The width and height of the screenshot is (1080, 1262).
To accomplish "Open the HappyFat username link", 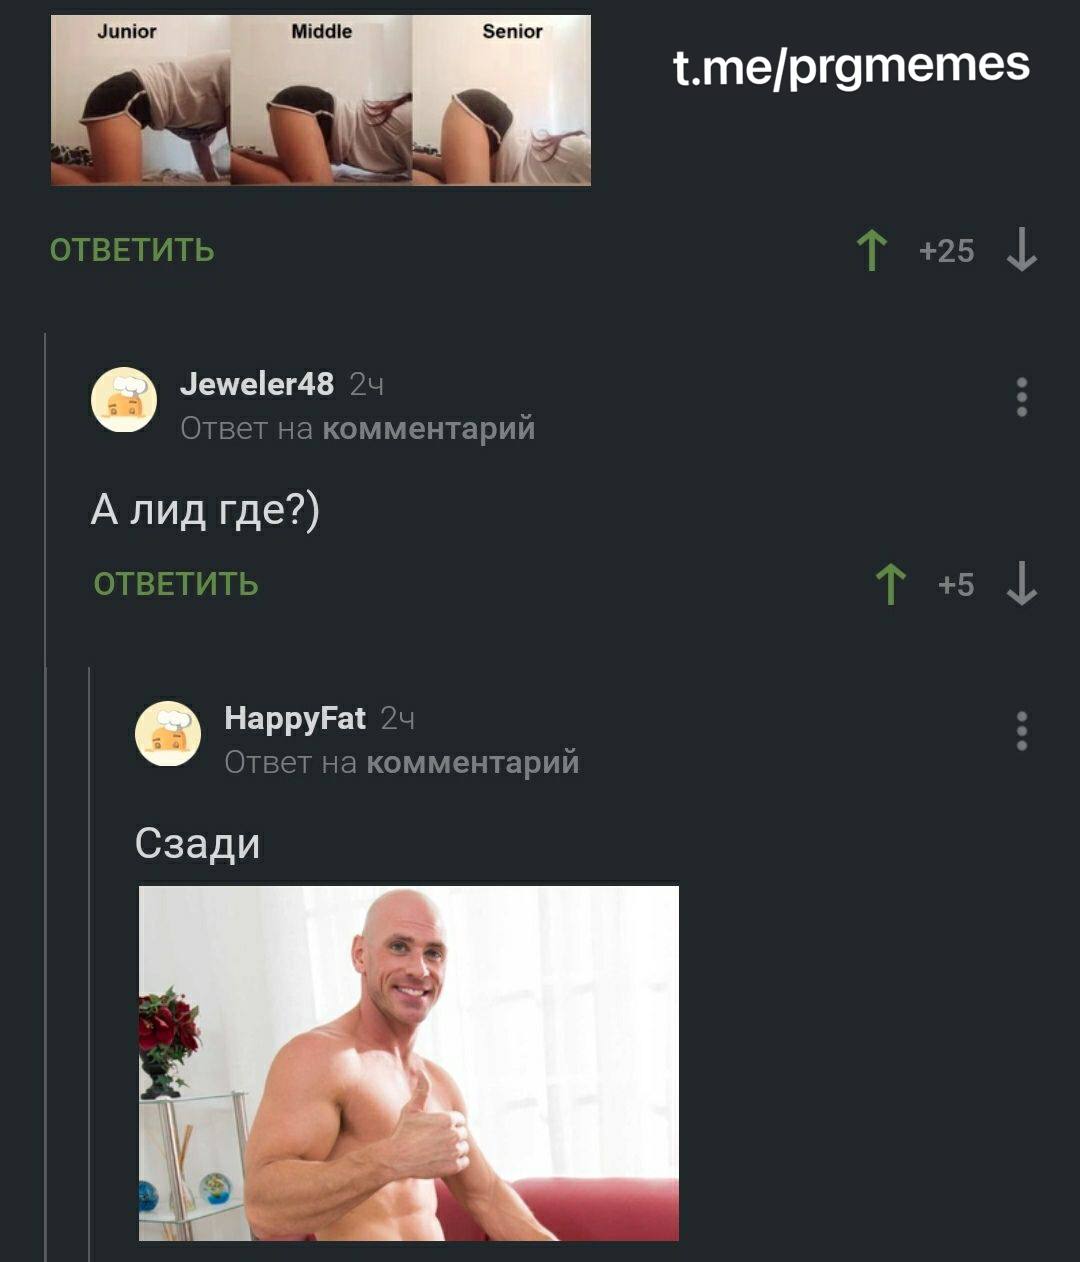I will pyautogui.click(x=295, y=718).
